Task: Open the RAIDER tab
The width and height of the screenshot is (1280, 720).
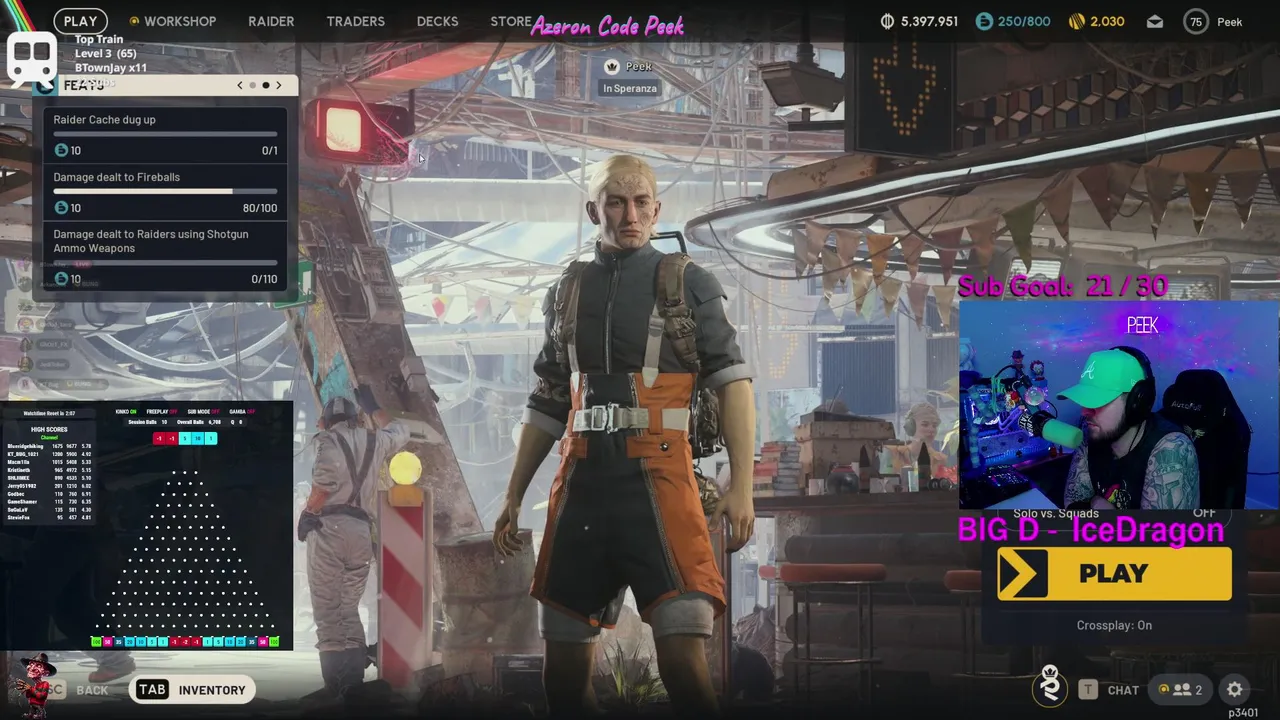Action: (x=271, y=21)
